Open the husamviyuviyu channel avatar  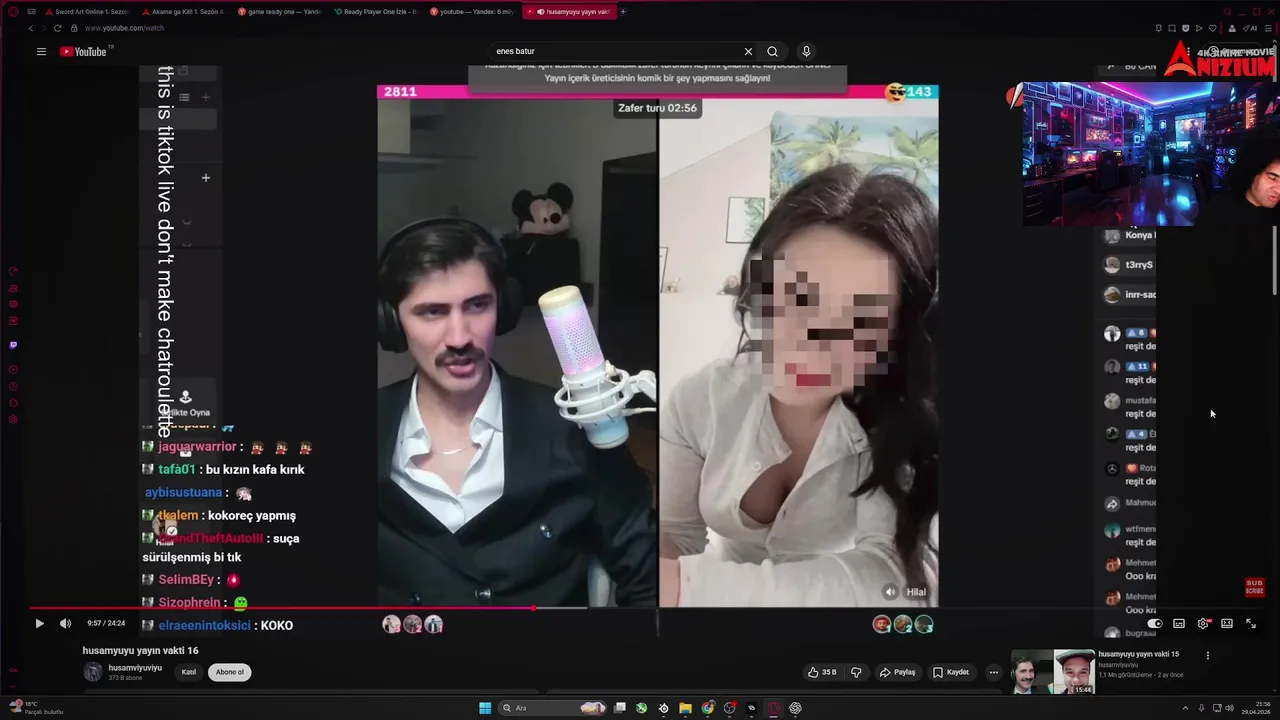[x=93, y=671]
